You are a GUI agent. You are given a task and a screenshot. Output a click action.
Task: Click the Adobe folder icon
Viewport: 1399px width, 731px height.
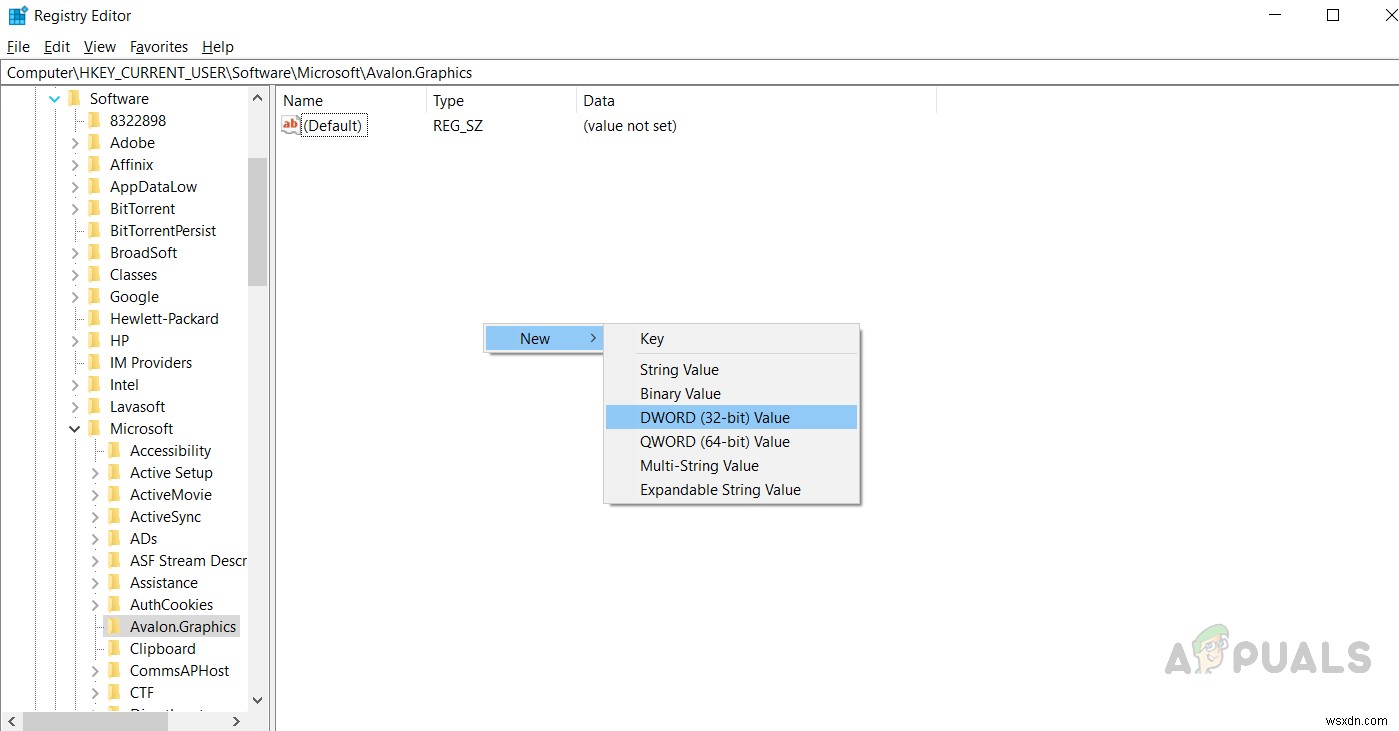[x=94, y=142]
